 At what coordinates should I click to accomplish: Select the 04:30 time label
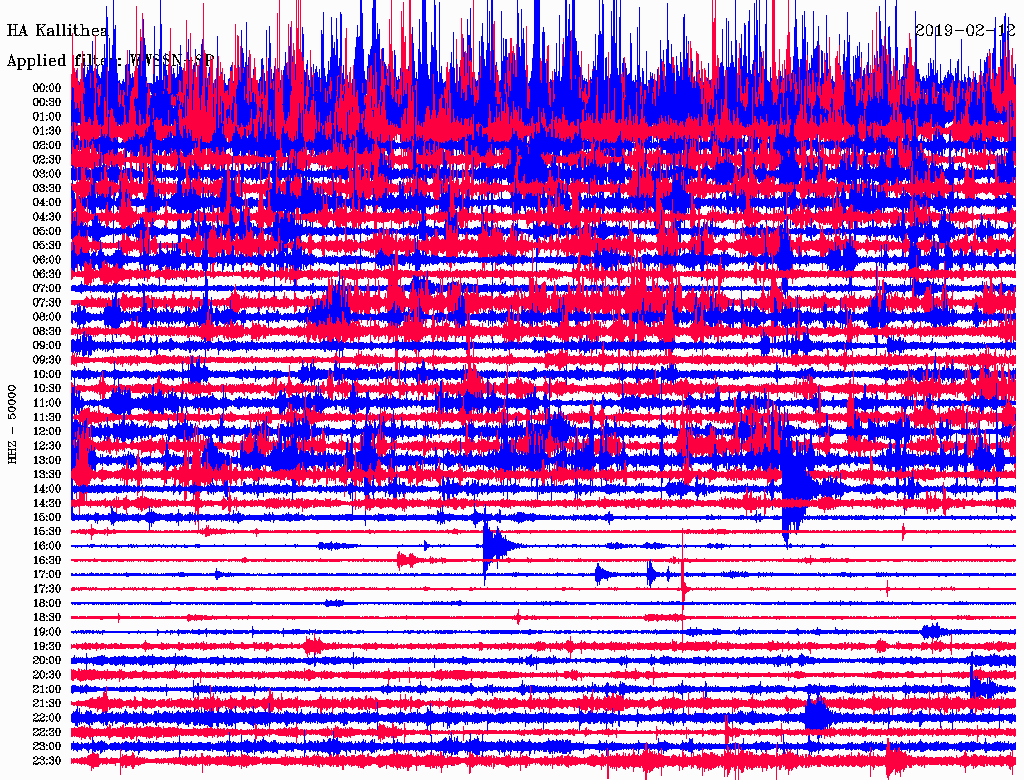46,217
